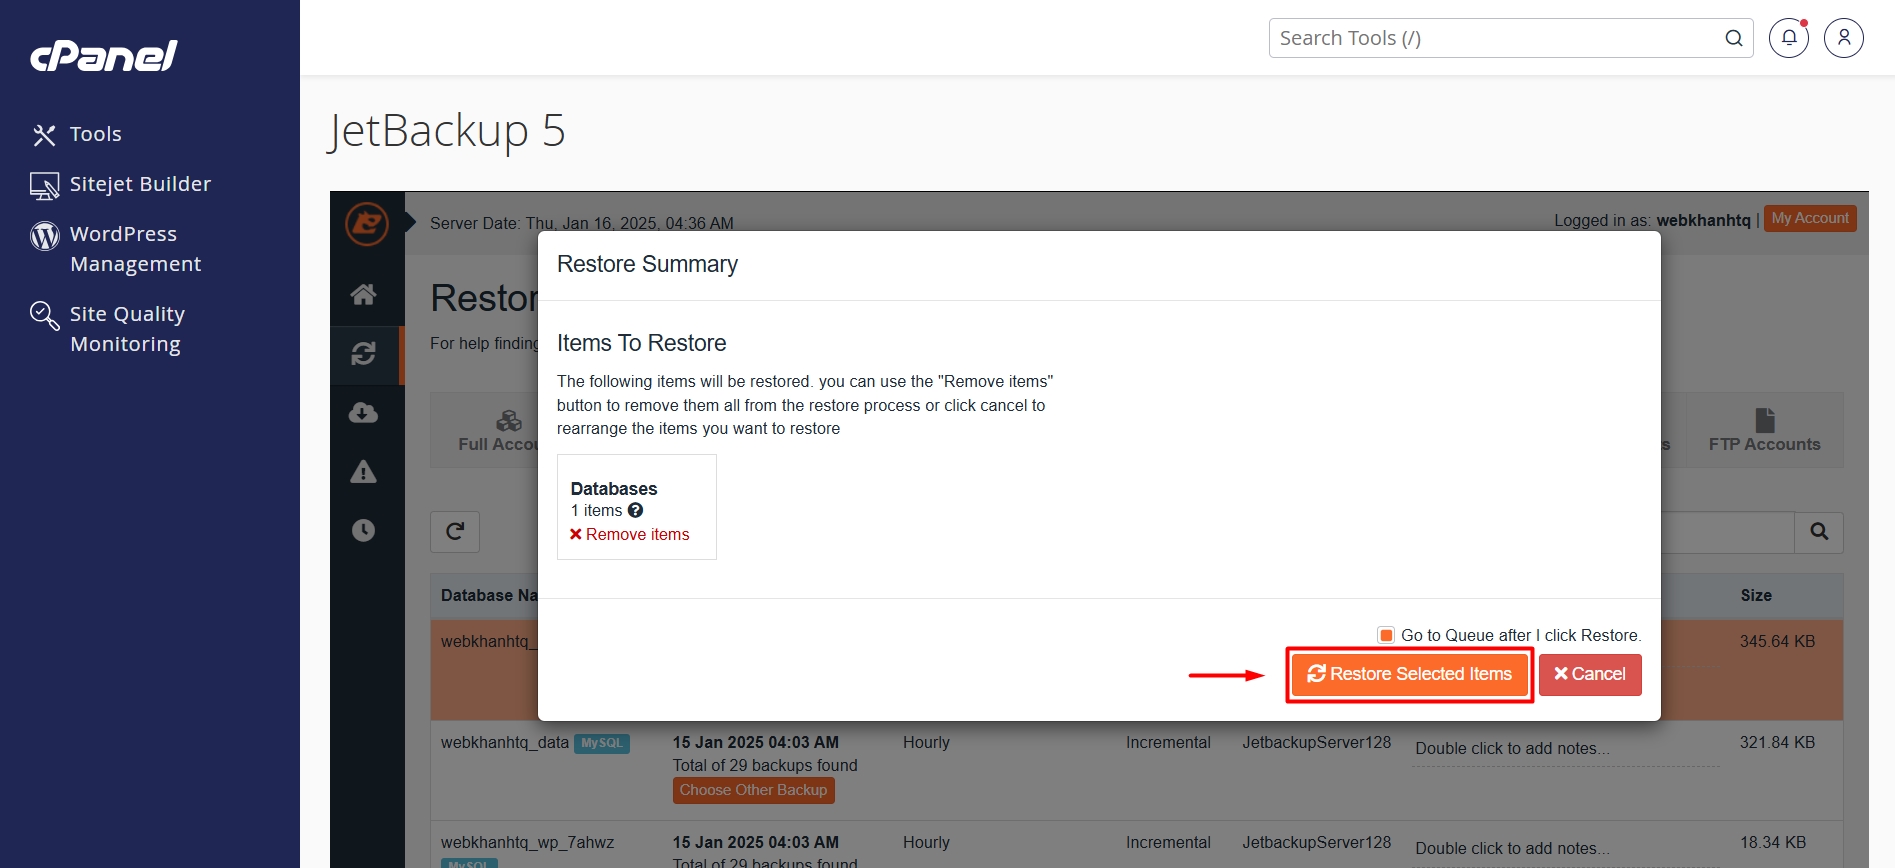Open the alerts warning triangle icon

(363, 472)
